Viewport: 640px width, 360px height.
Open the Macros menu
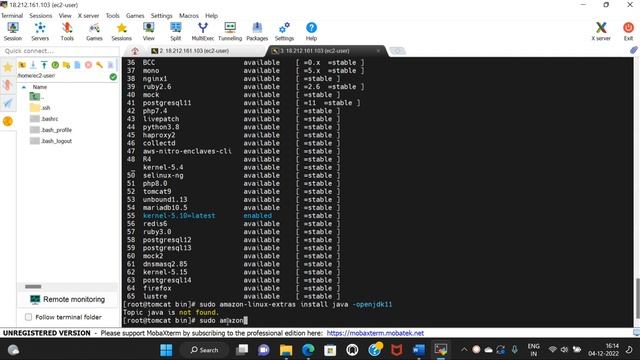189,16
